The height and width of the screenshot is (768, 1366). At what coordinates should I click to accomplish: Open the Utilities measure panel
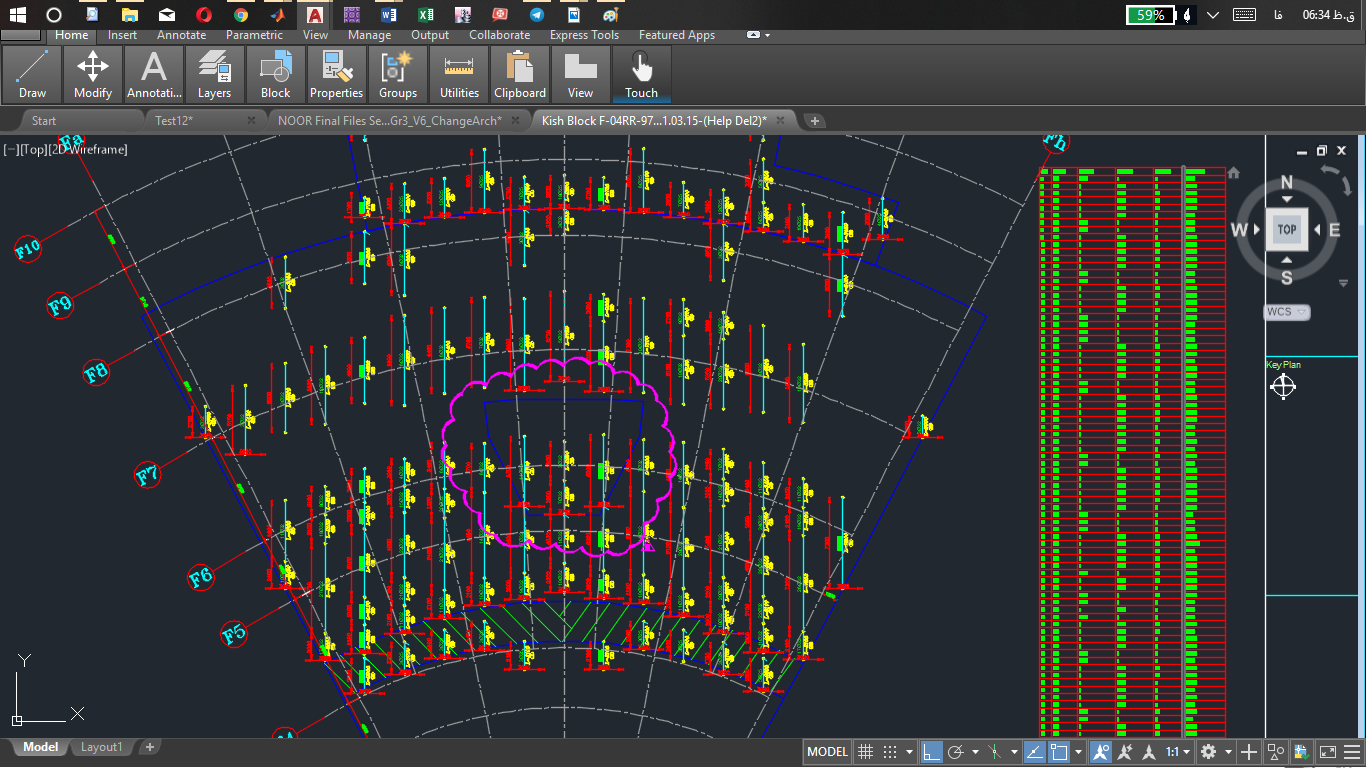(x=459, y=74)
